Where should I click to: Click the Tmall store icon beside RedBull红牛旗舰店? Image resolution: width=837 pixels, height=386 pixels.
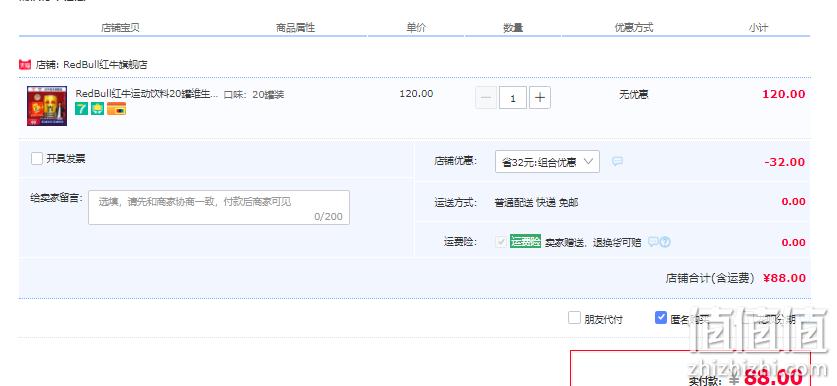click(25, 65)
